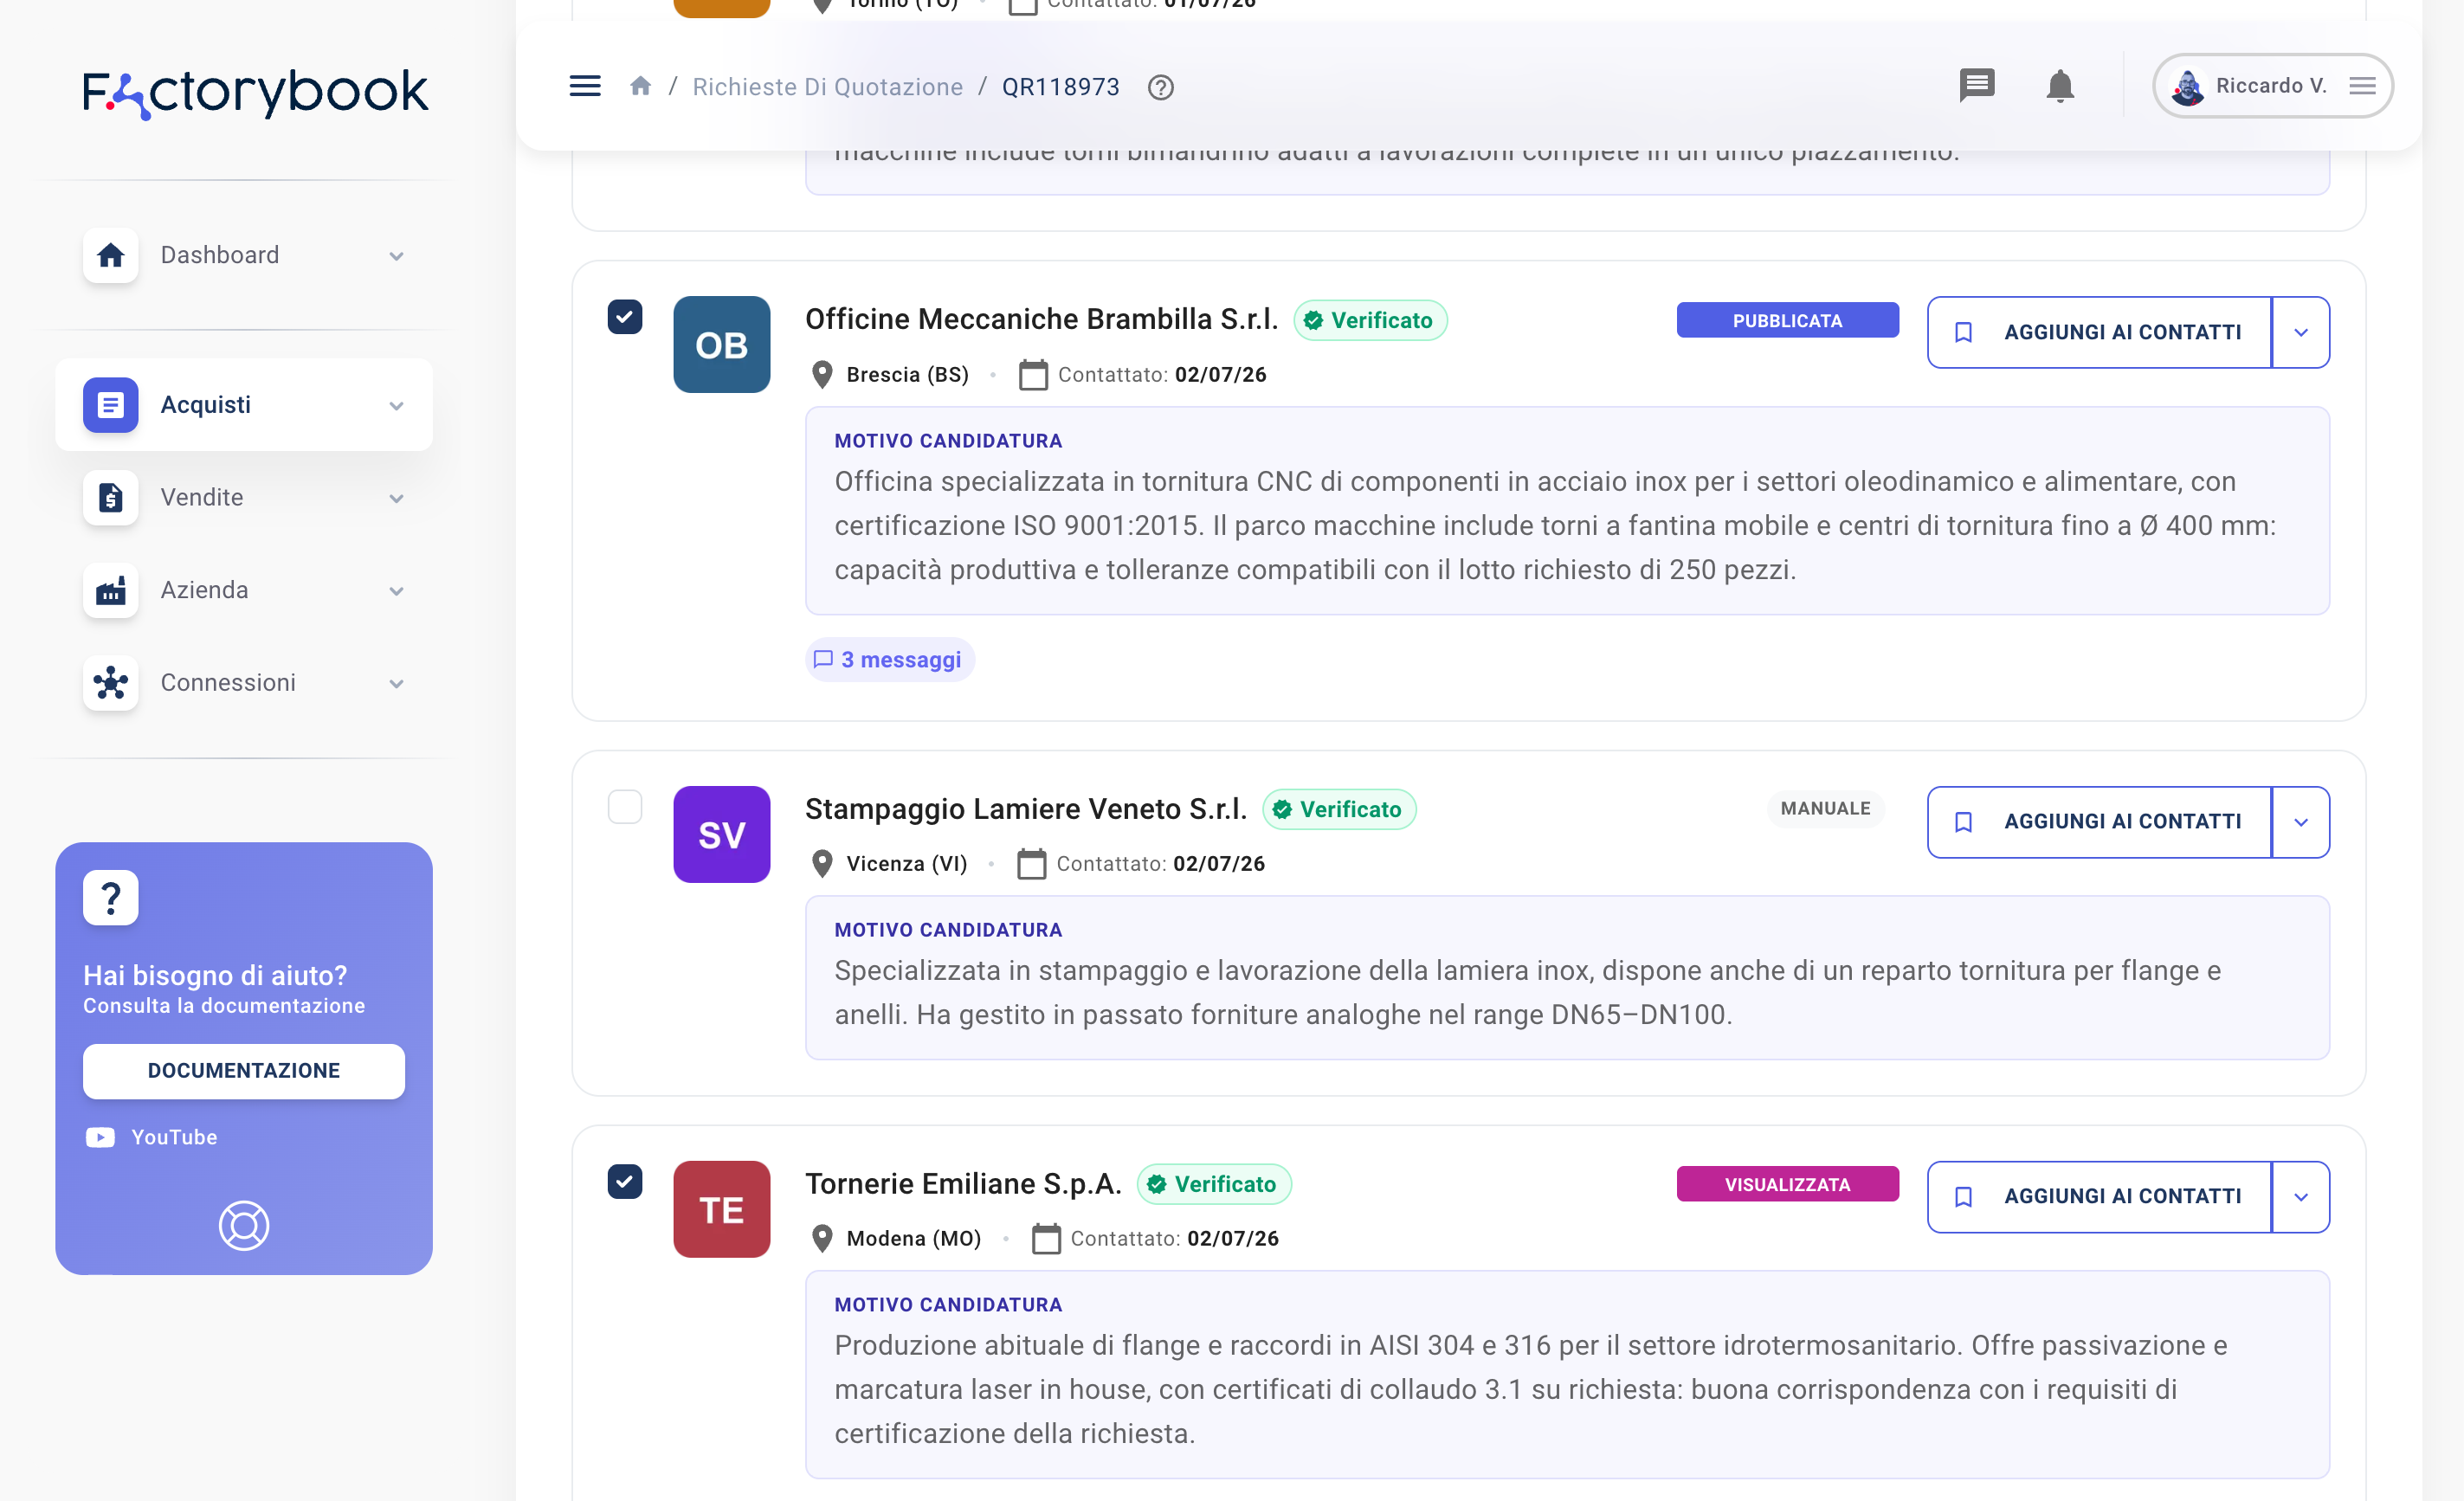The image size is (2464, 1501).
Task: Click the Verificato badge of Officine Meccaniche Brambilla
Action: point(1370,320)
